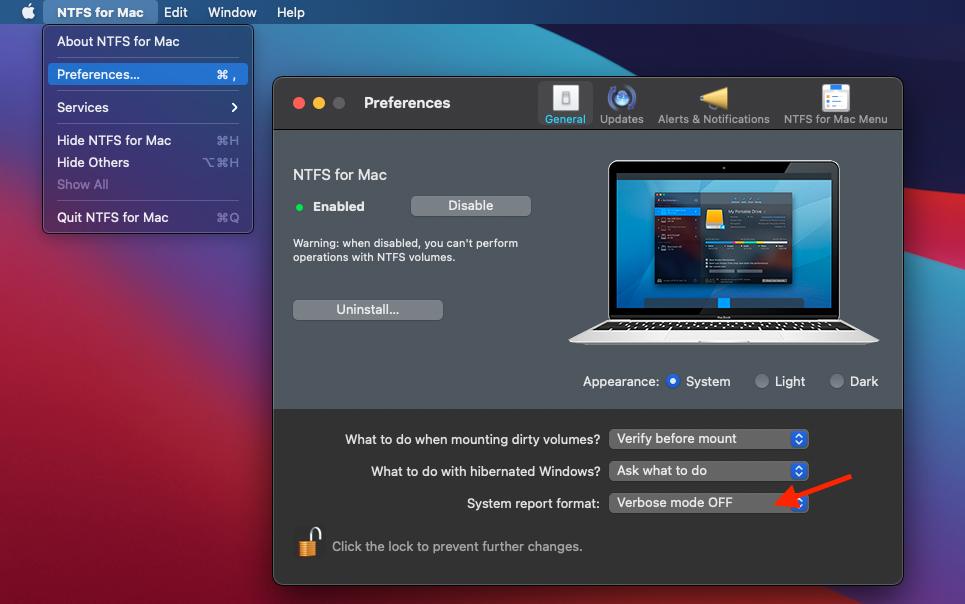Click the Disable button
This screenshot has height=604, width=965.
point(470,206)
